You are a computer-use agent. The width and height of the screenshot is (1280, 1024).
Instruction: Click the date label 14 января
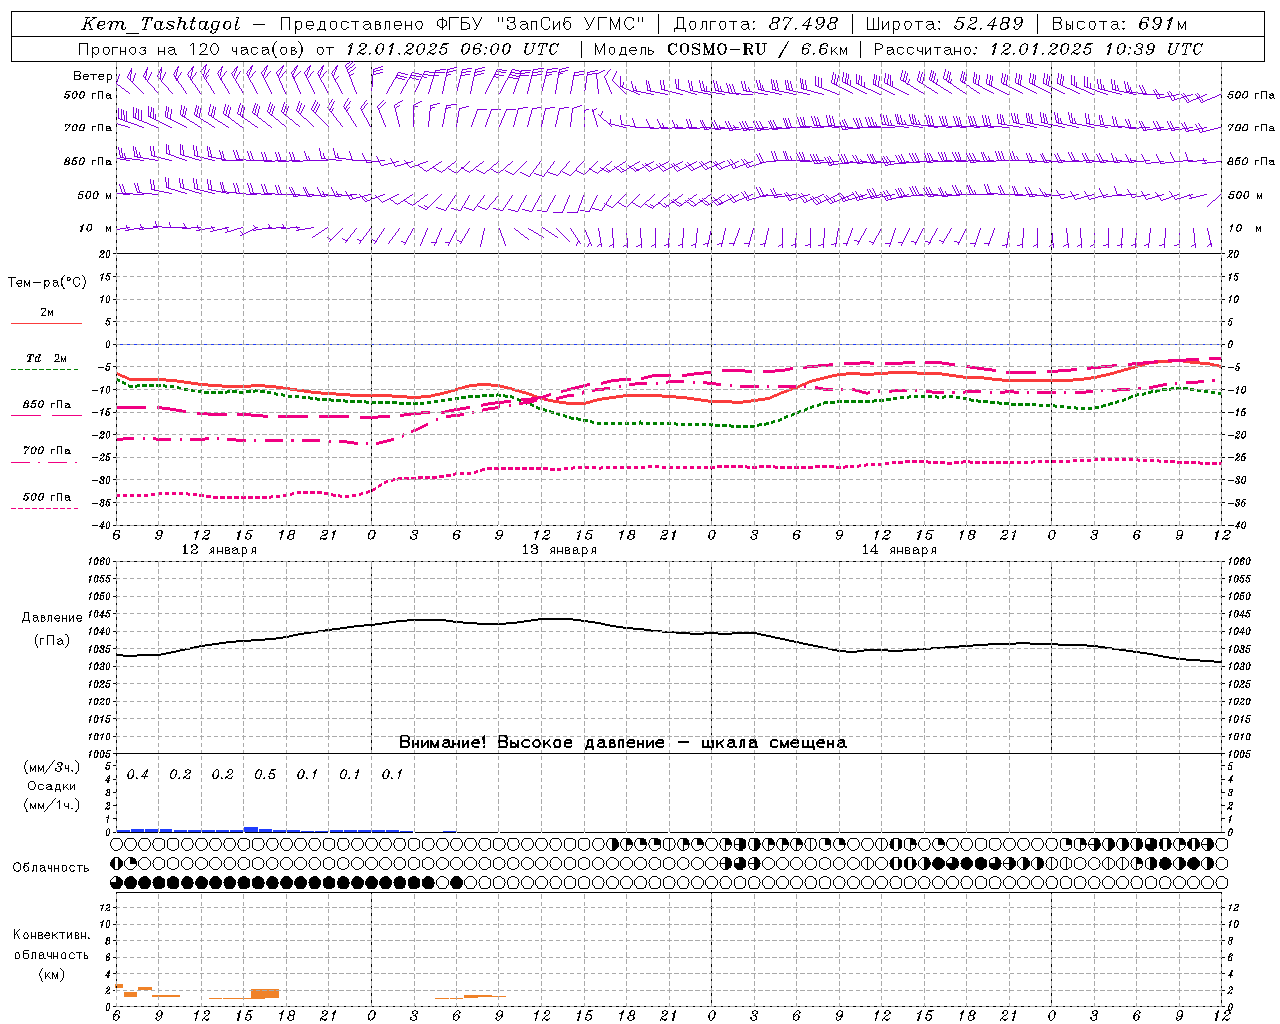899,550
